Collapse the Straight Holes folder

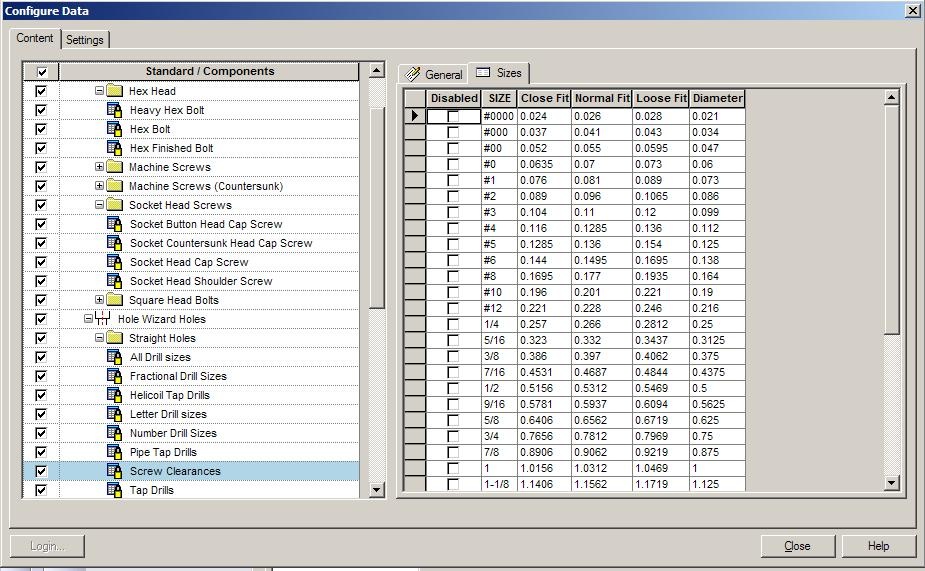(x=99, y=337)
